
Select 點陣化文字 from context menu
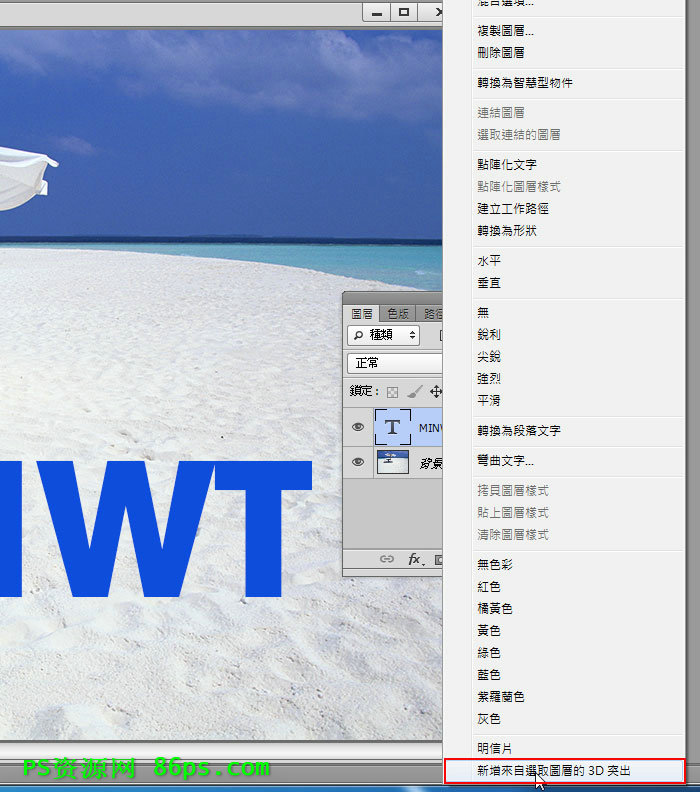click(x=507, y=164)
